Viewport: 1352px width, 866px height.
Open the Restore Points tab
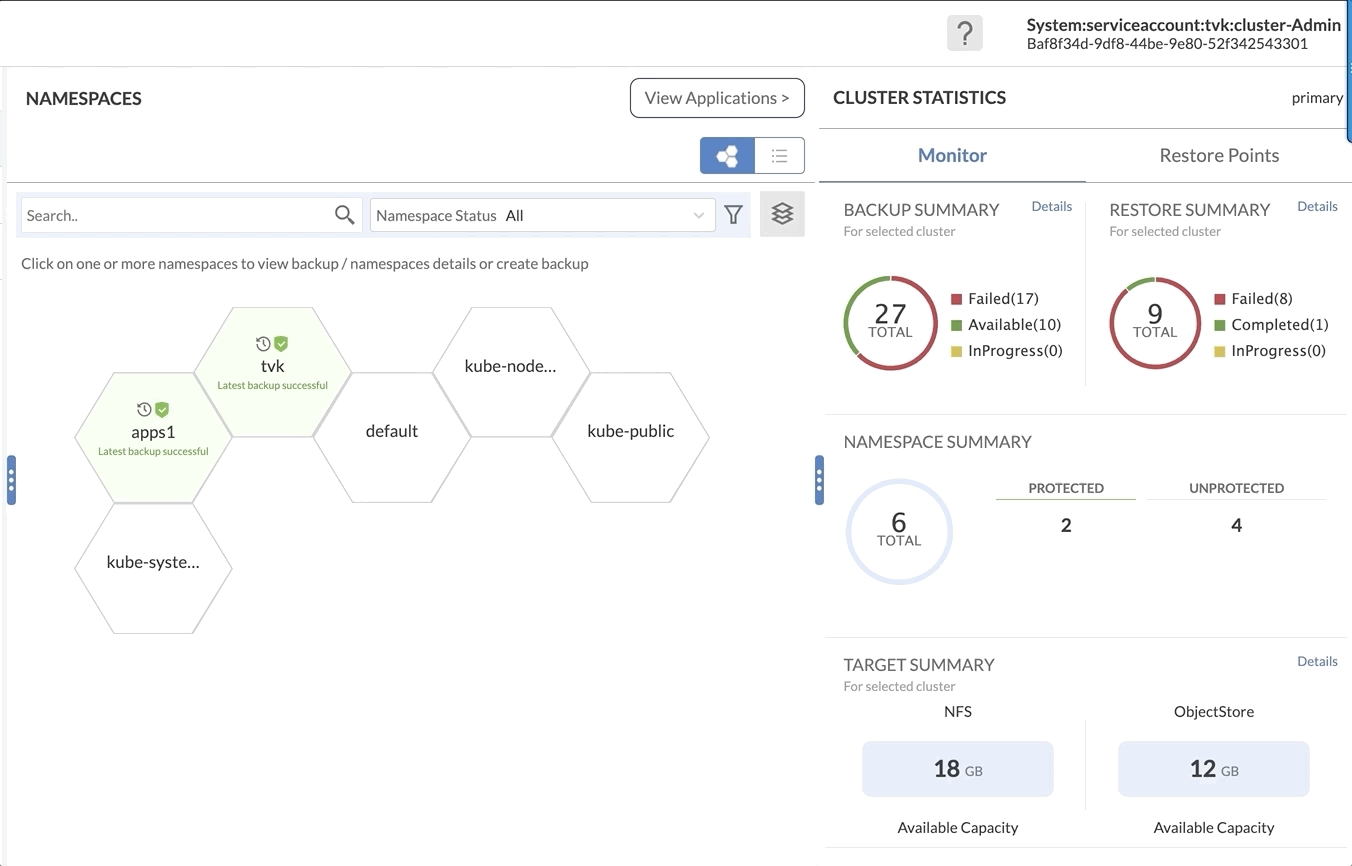(x=1218, y=155)
